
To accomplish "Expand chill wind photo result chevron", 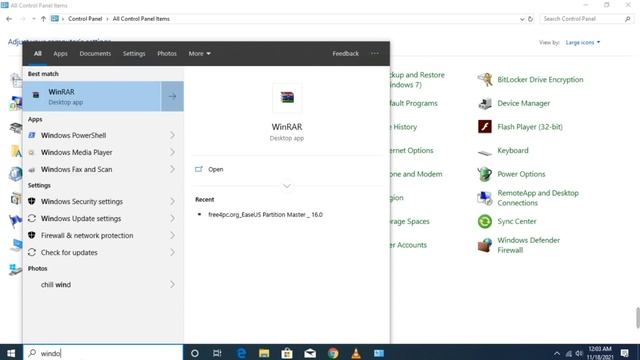I will pyautogui.click(x=172, y=284).
